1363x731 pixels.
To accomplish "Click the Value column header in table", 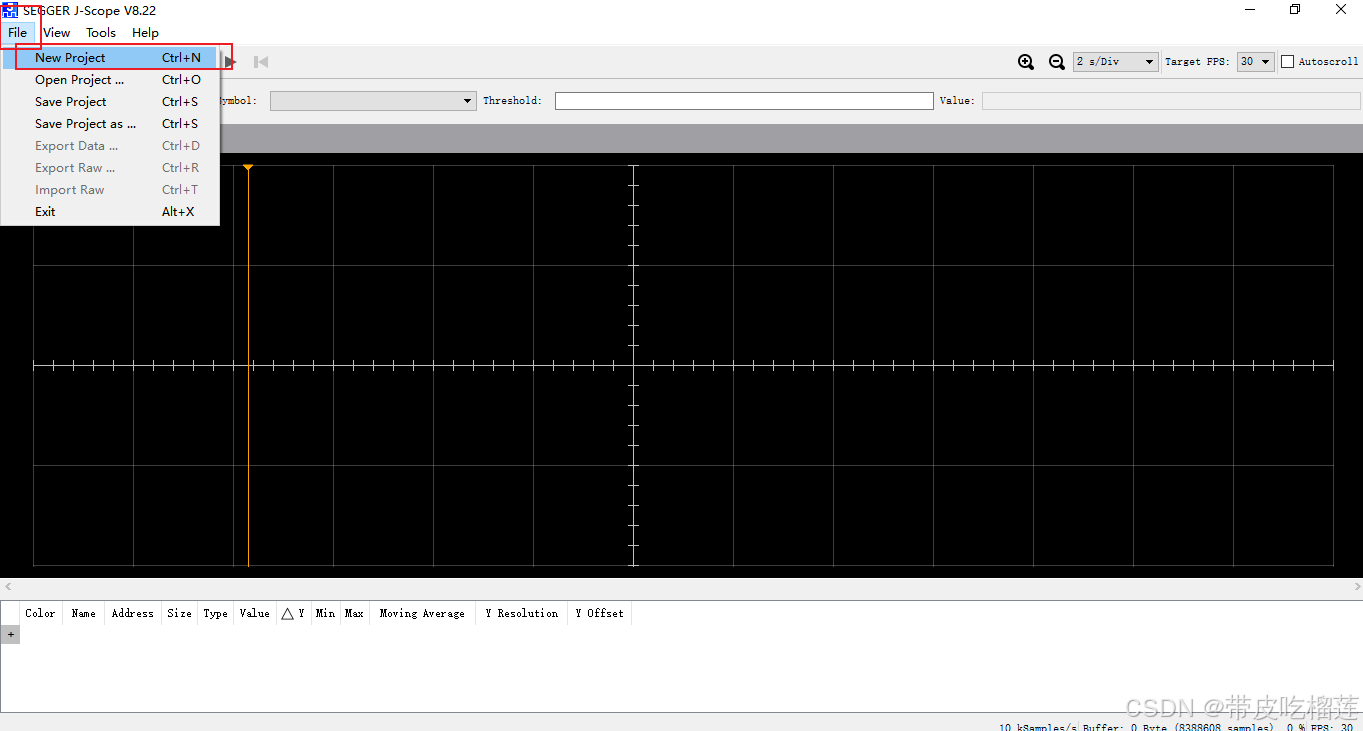I will 254,614.
